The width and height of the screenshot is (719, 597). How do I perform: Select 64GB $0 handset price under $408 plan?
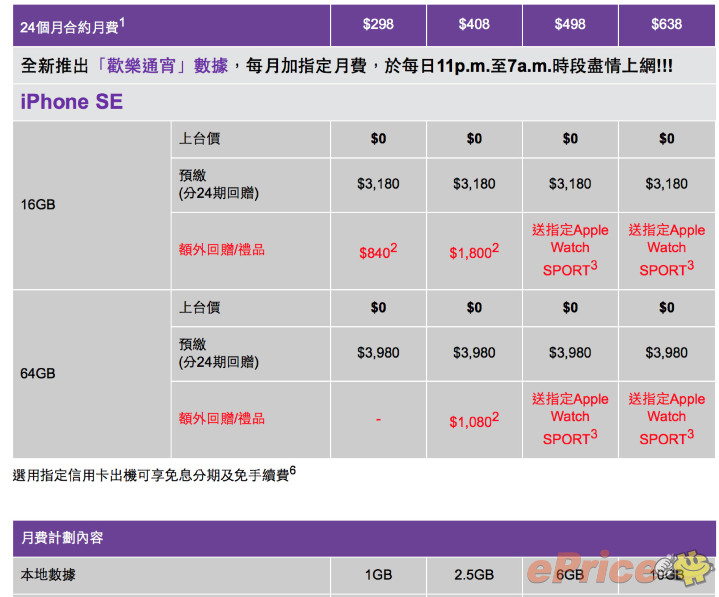(474, 307)
